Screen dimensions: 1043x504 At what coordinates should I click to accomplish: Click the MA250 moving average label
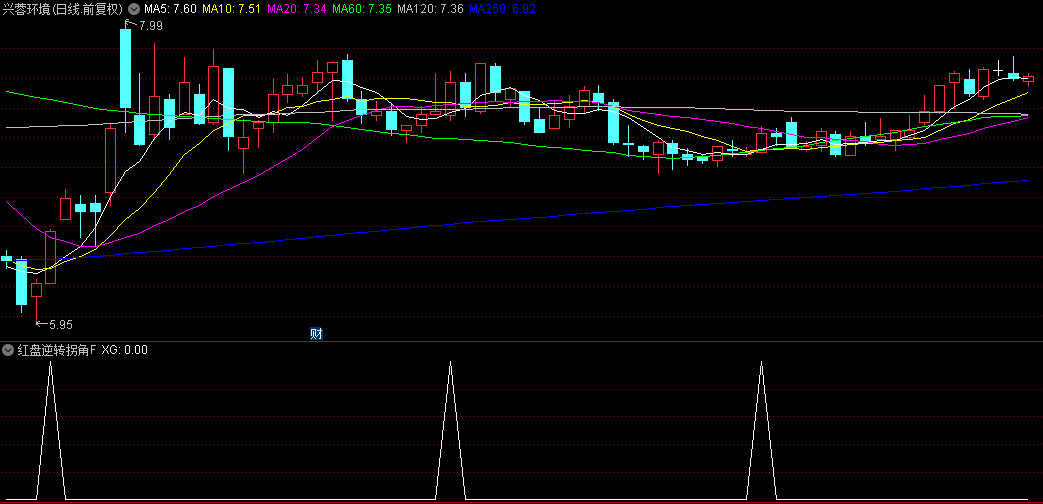502,9
